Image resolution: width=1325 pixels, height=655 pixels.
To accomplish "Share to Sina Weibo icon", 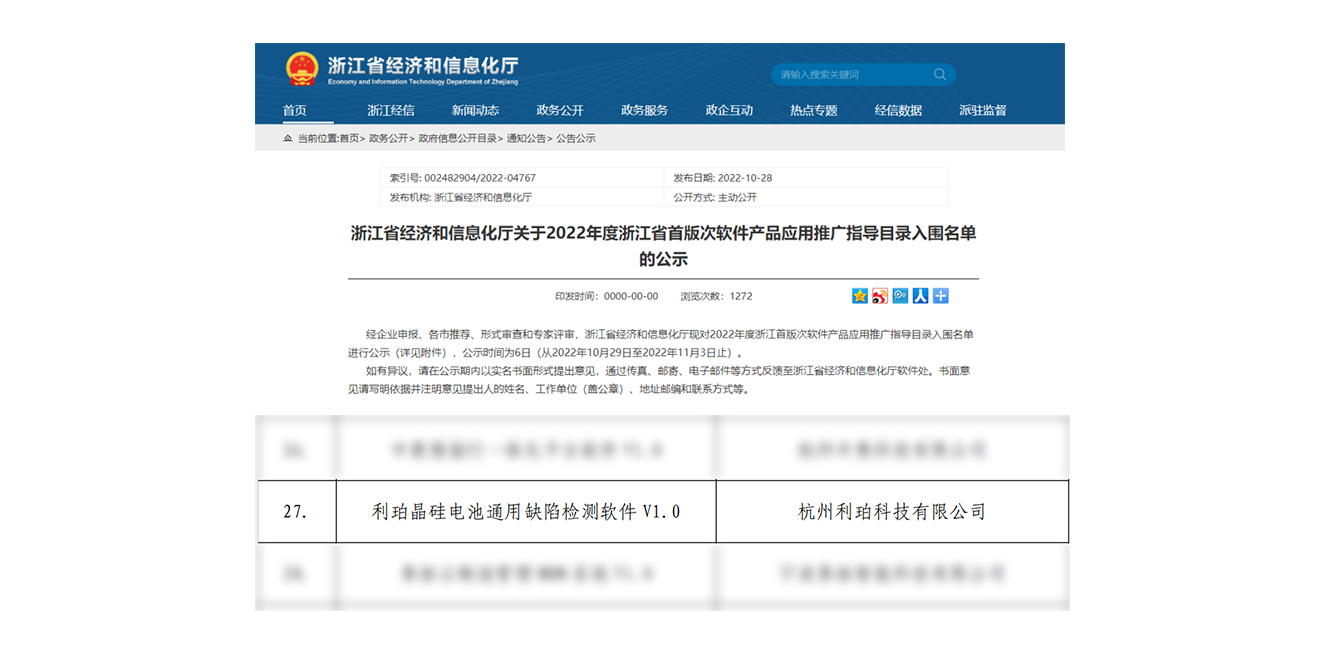I will pos(880,296).
